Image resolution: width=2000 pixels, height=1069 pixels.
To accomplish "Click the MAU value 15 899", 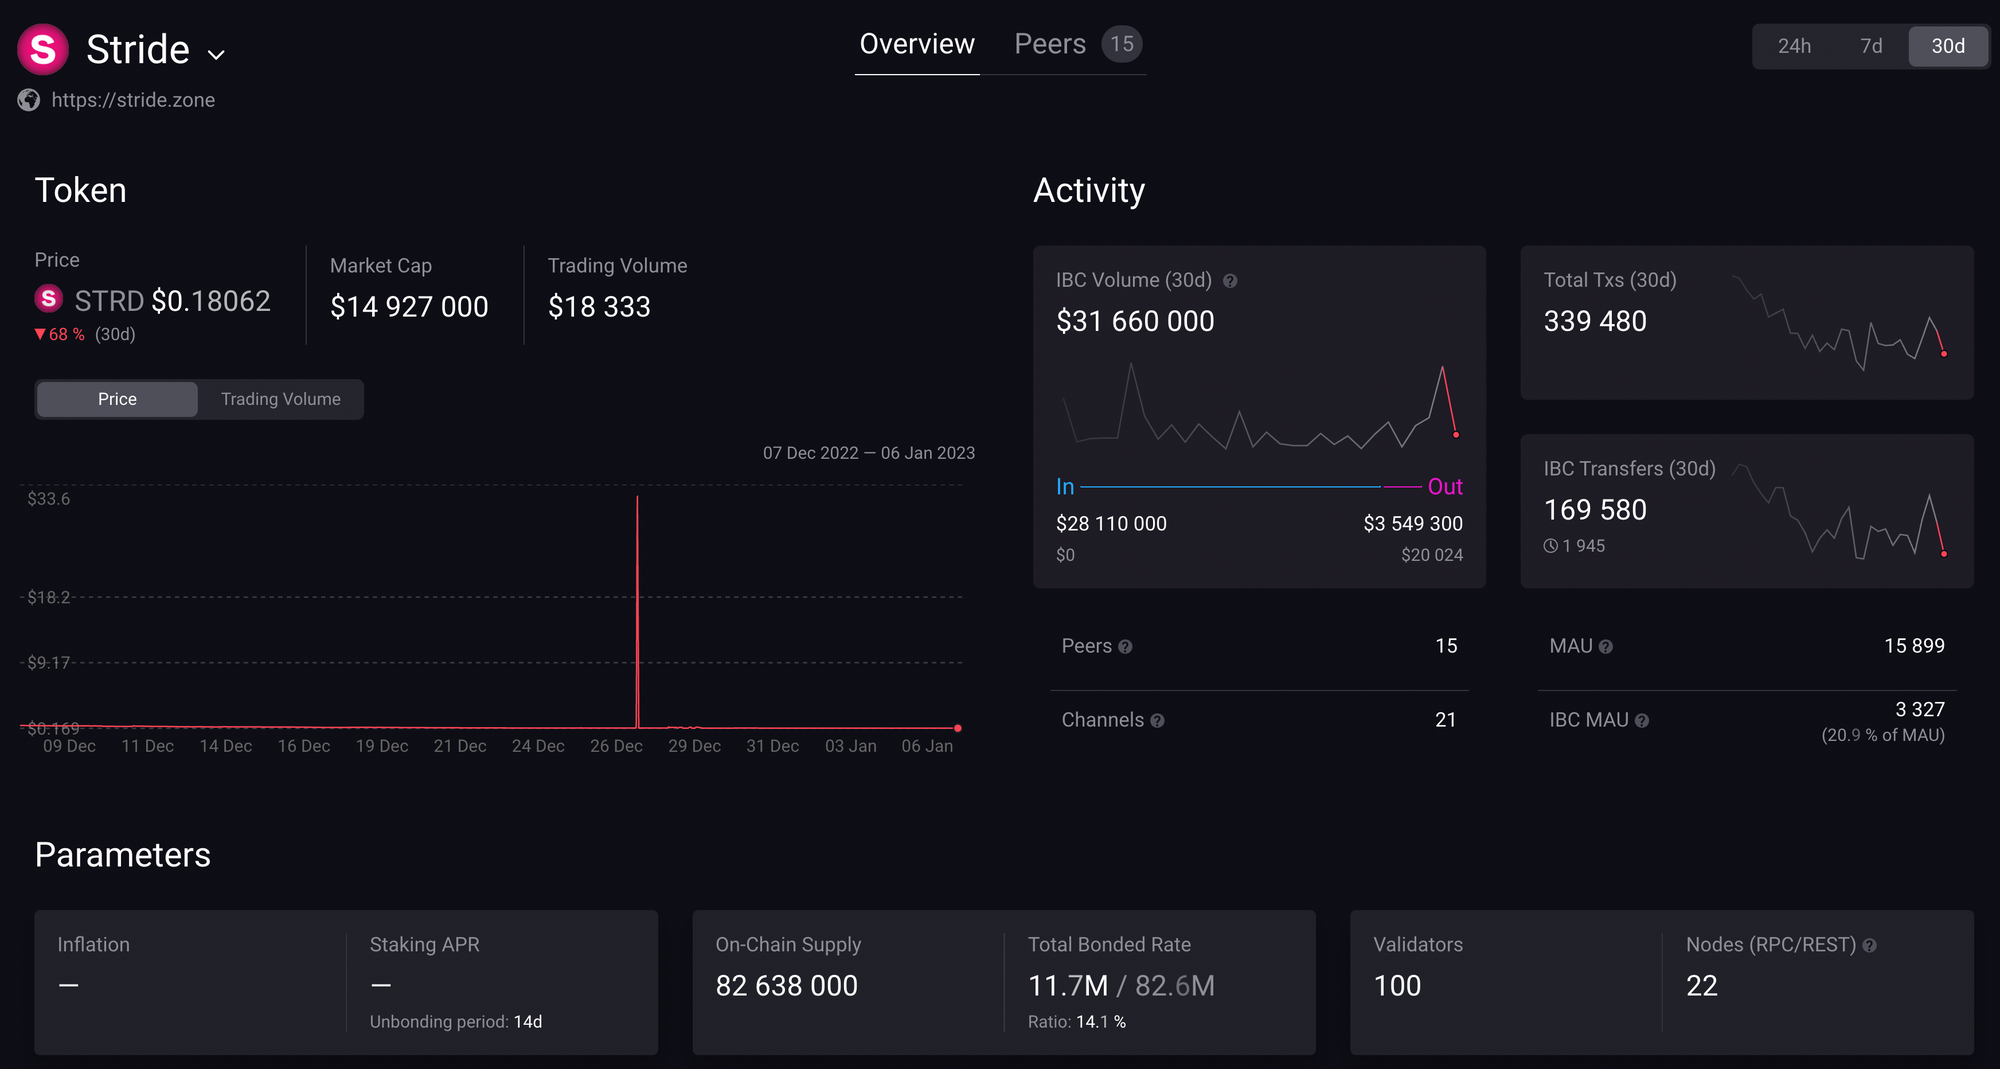I will point(1914,646).
